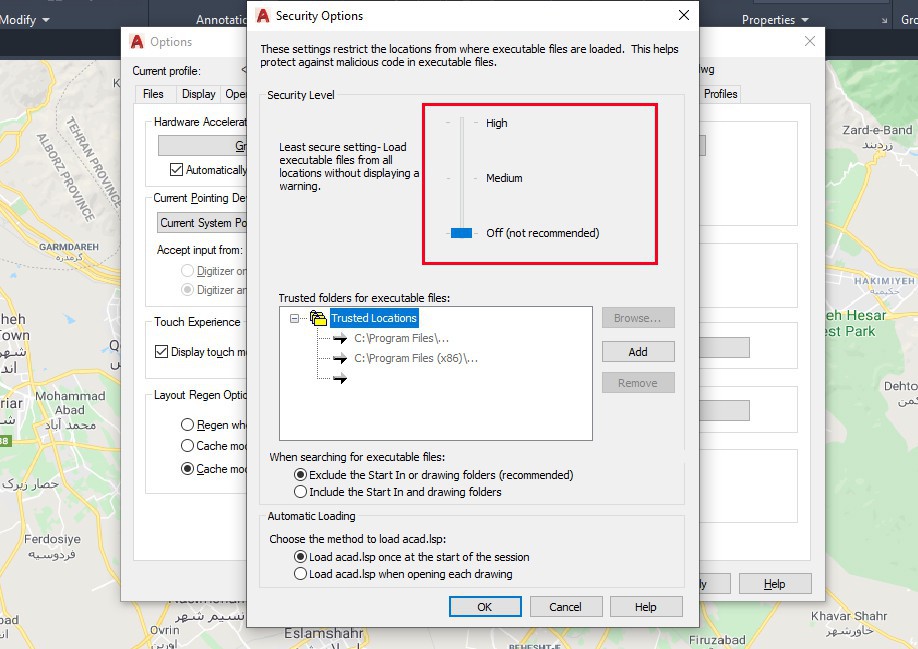This screenshot has height=649, width=918.
Task: Select the checked Cache model radio option
Action: pyautogui.click(x=187, y=469)
